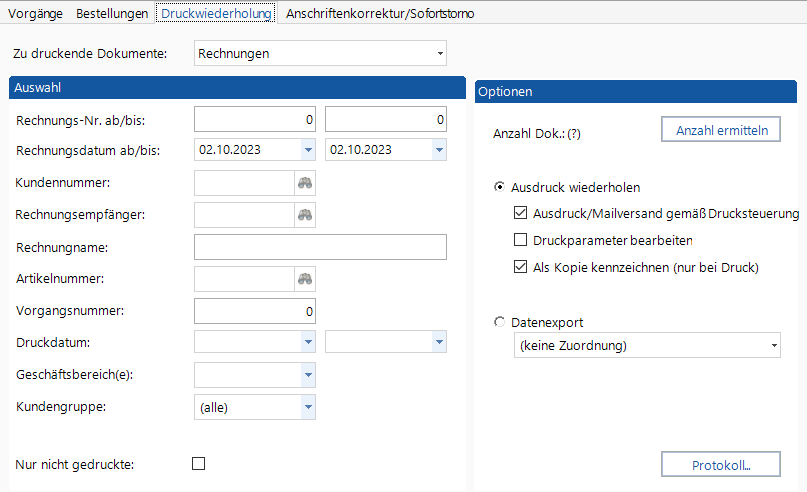Select the Datenexport radio button
Screen dimensions: 807x492
(499, 322)
